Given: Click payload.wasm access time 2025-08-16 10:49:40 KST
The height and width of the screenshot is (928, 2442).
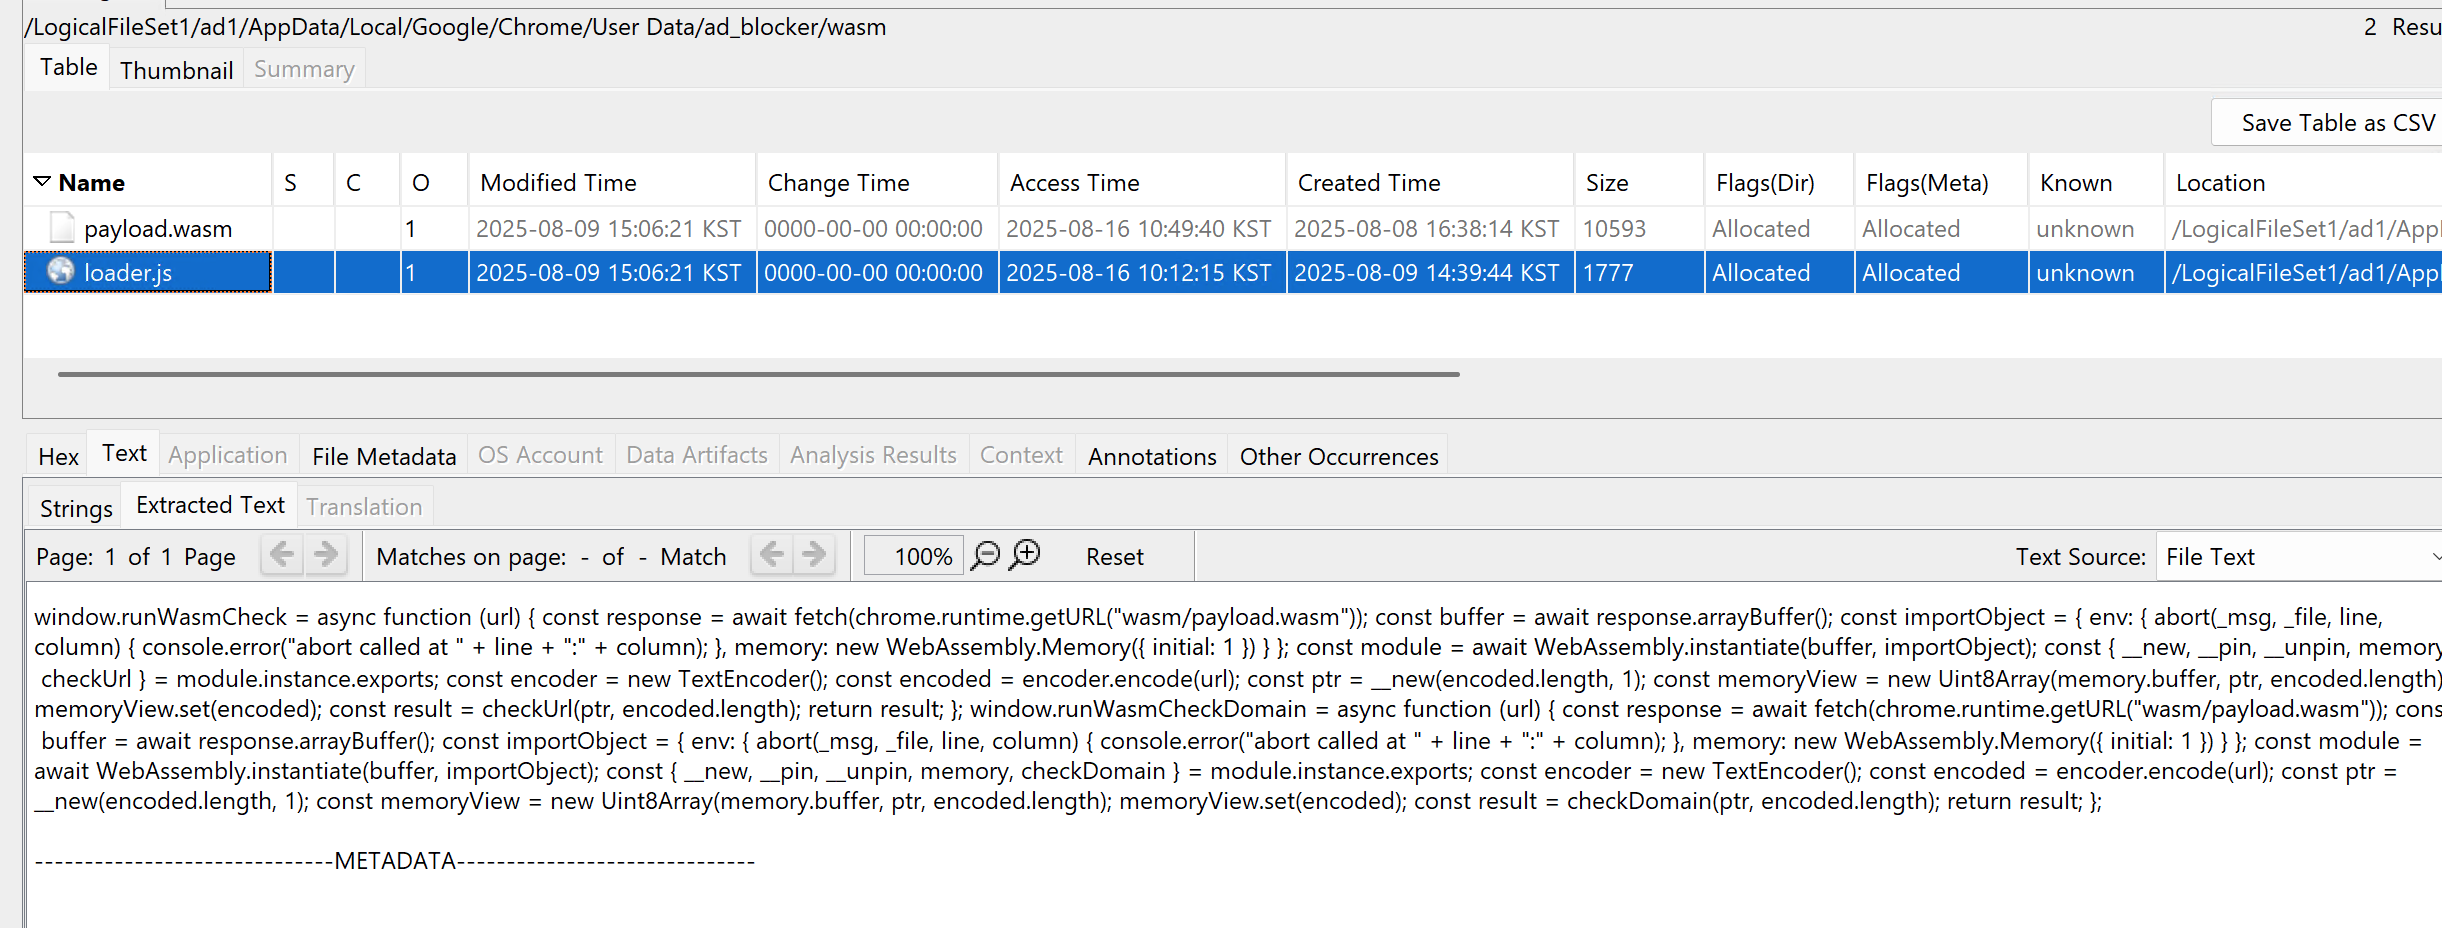Looking at the screenshot, I should pyautogui.click(x=1139, y=229).
